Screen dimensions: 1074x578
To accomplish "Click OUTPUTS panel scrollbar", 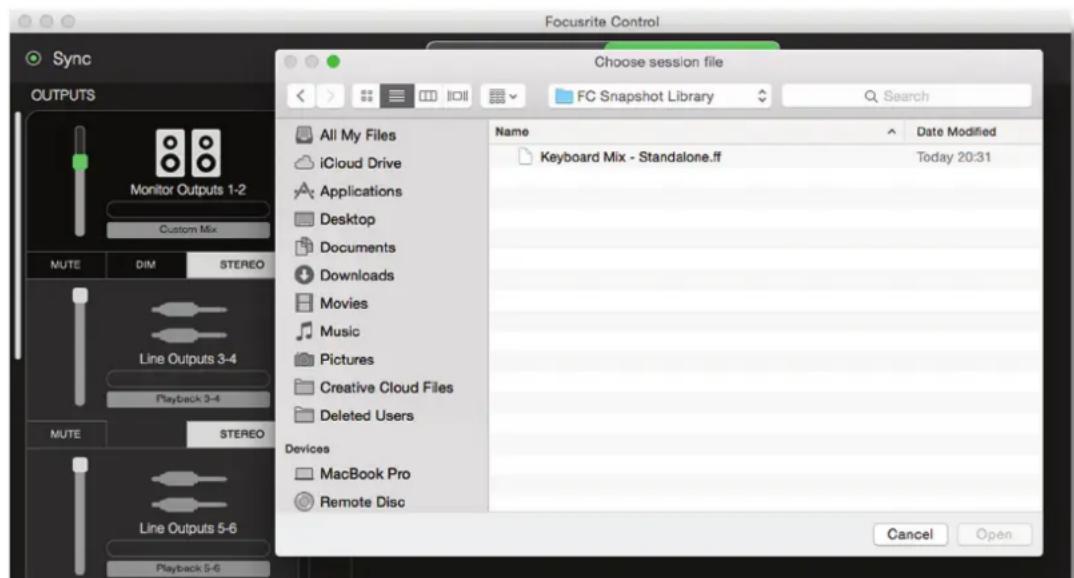I will [18, 236].
